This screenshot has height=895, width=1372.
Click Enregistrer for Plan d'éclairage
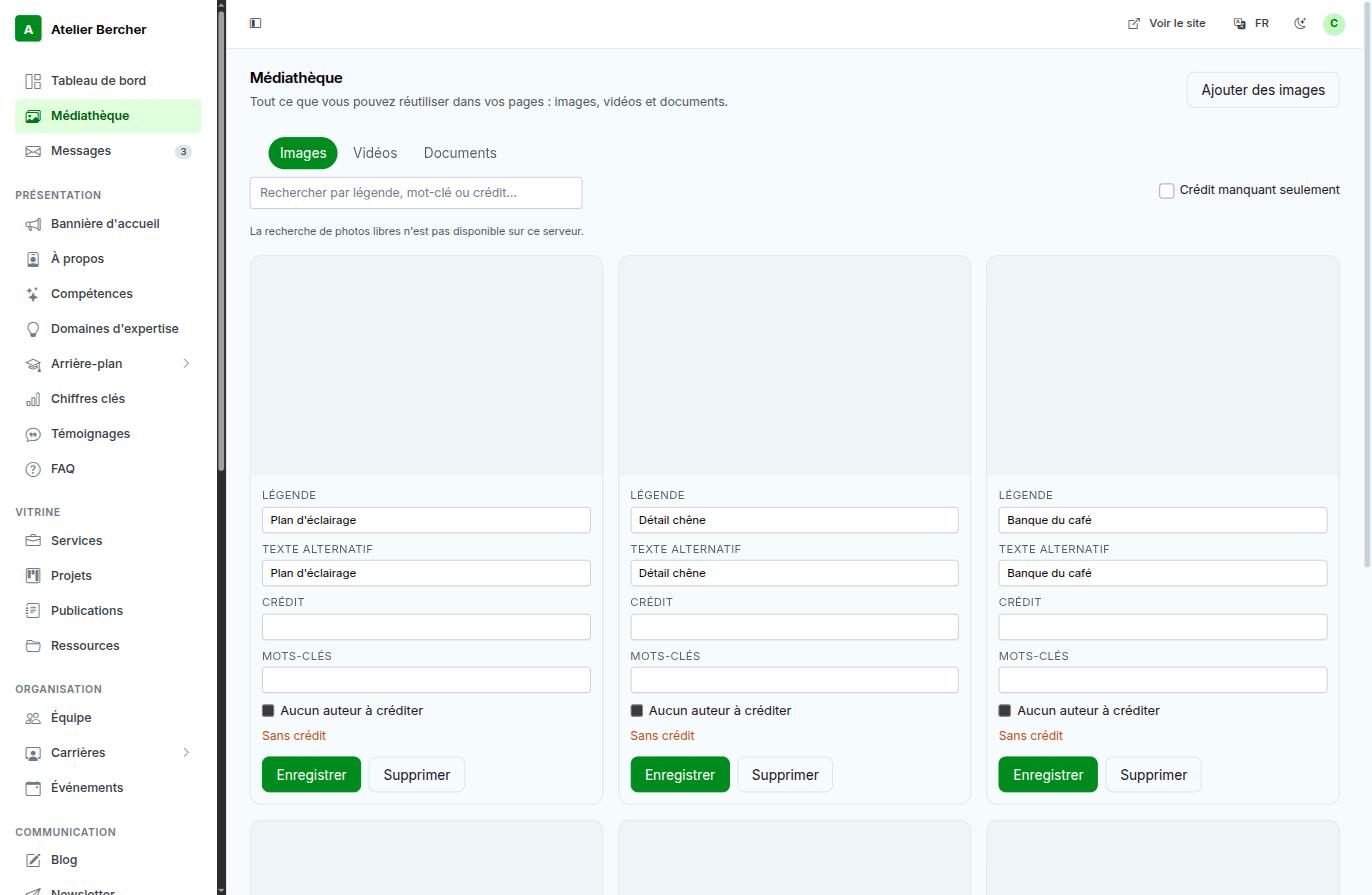pyautogui.click(x=311, y=775)
